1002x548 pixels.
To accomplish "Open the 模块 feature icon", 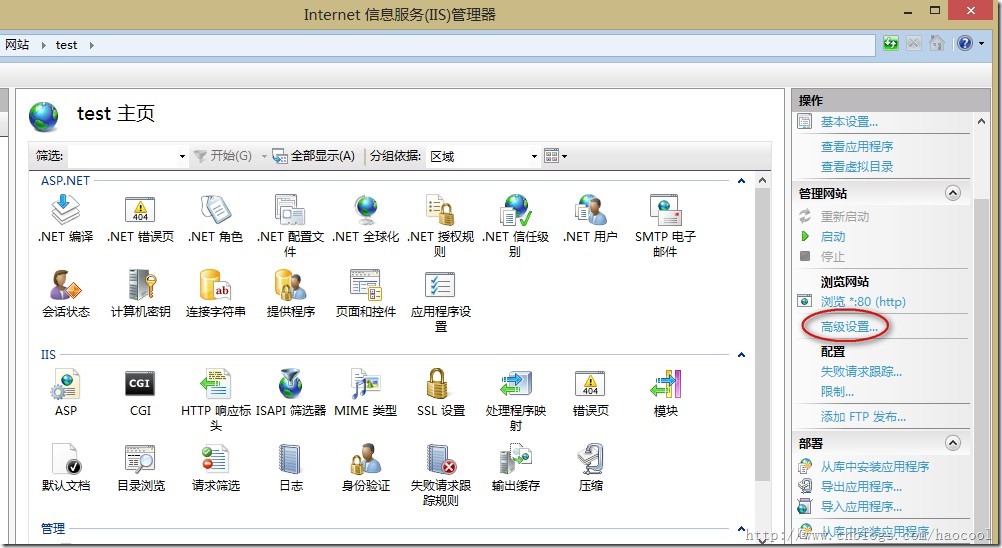I will point(665,384).
